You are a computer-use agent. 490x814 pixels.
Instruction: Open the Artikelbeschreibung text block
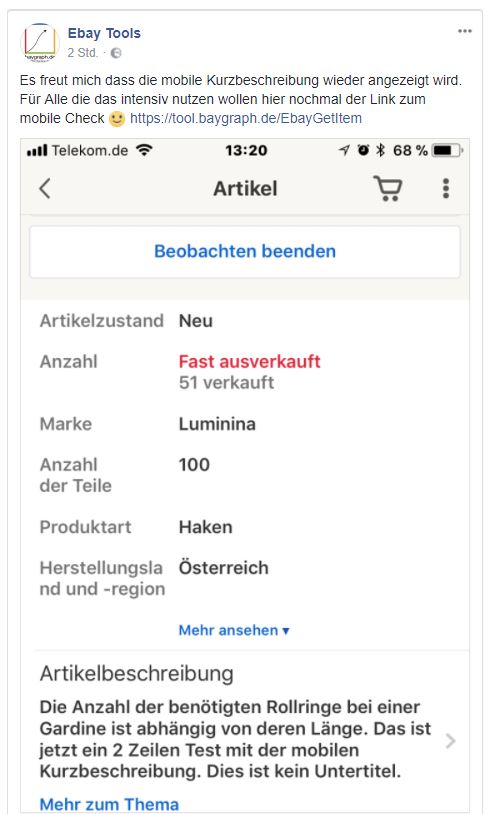pyautogui.click(x=235, y=739)
